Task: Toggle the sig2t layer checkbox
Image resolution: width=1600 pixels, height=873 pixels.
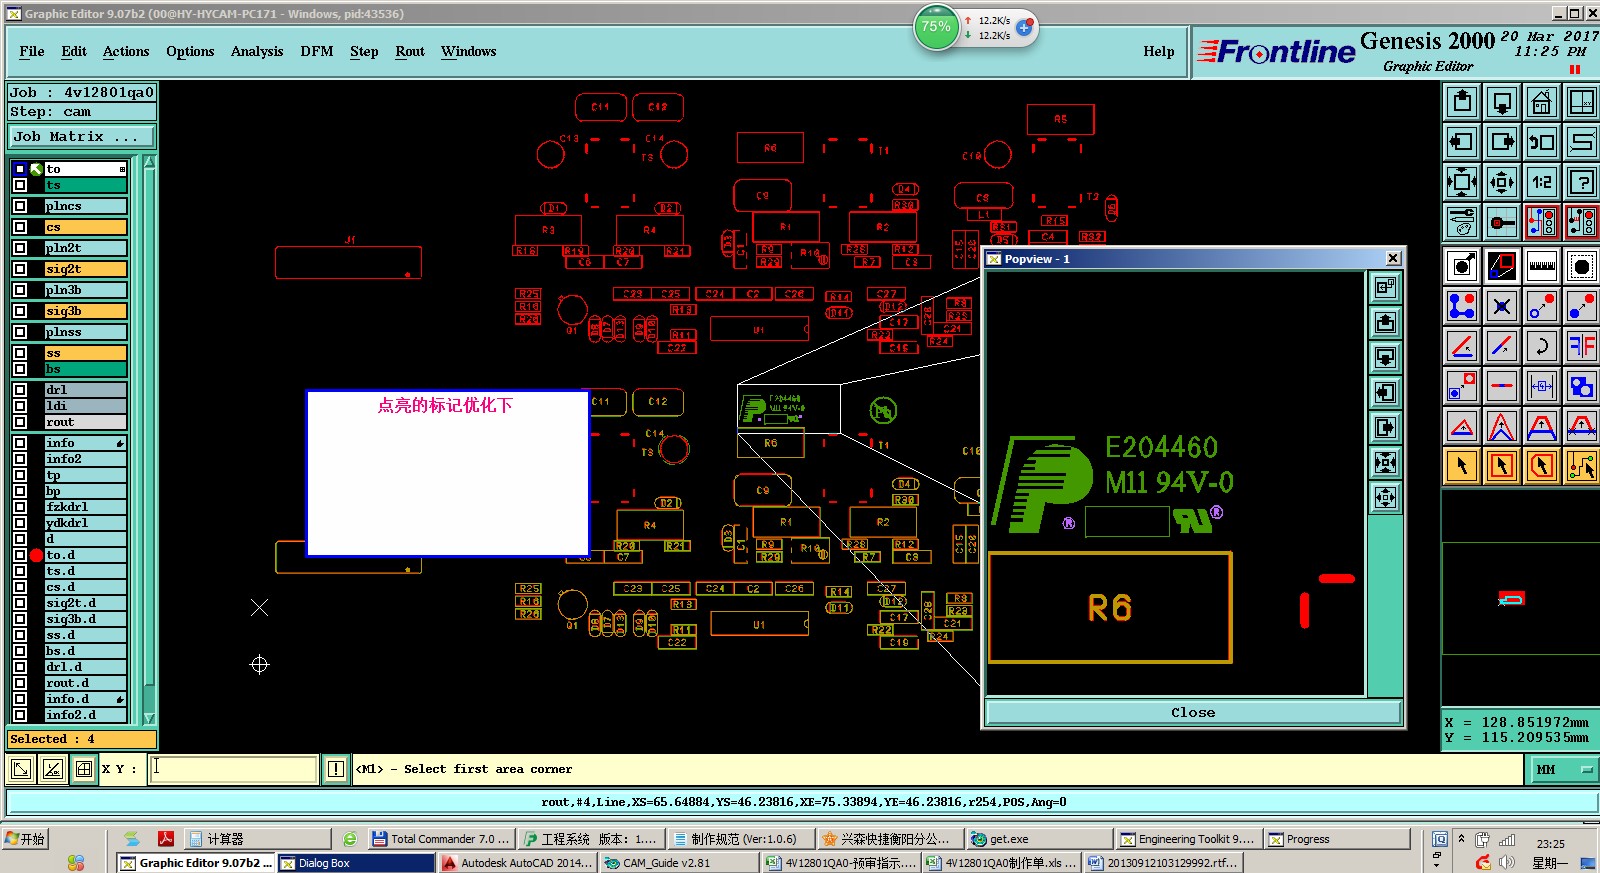Action: [x=20, y=269]
